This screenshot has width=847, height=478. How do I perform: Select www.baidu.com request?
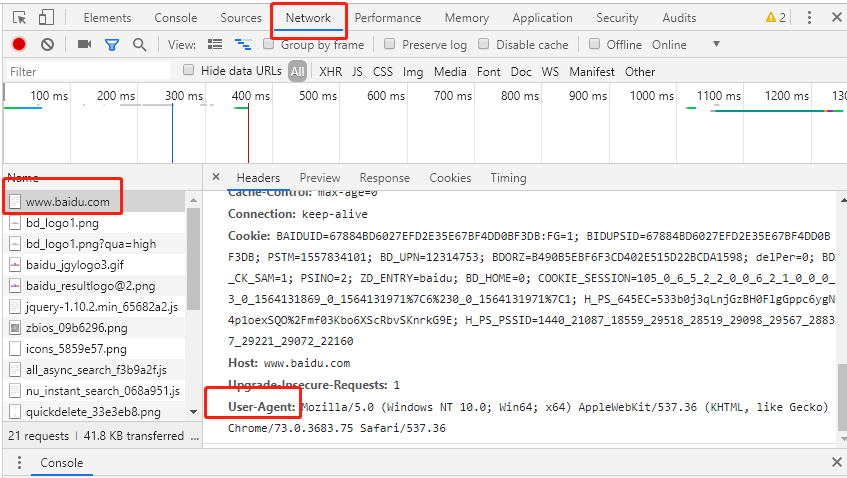[95, 201]
